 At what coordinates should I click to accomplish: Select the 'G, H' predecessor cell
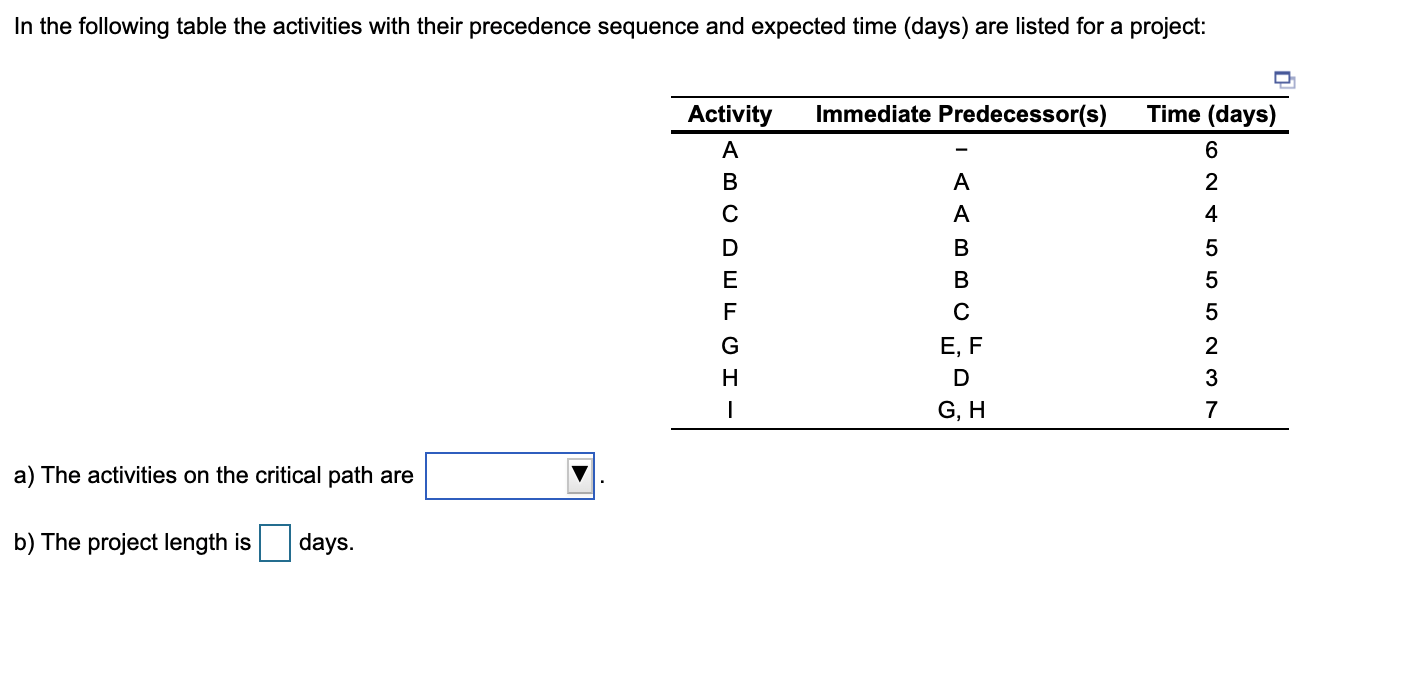coord(961,410)
